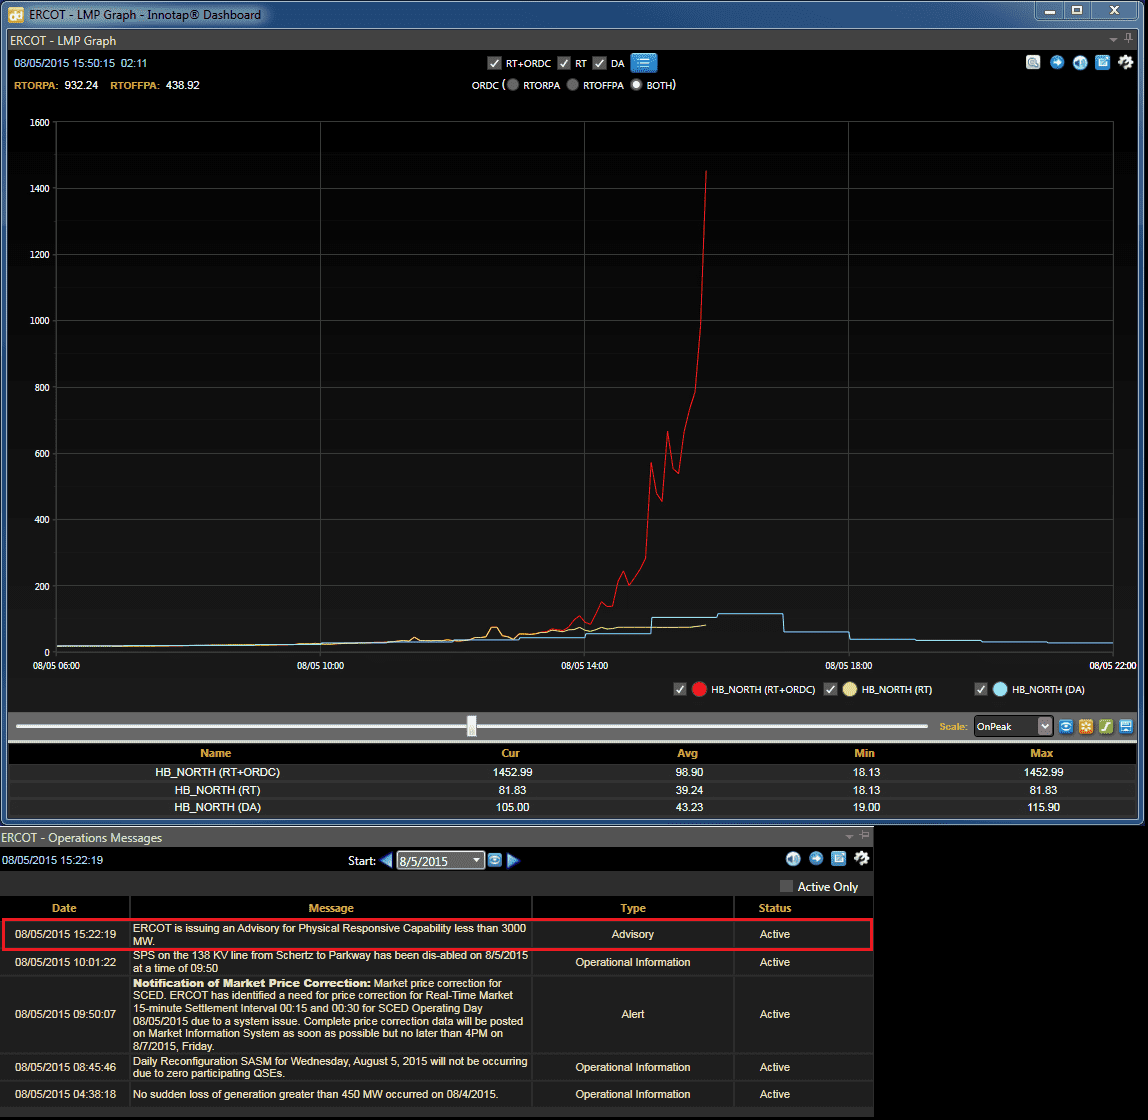Screen dimensions: 1148x1120
Task: Sort messages by Message column header
Action: [331, 908]
